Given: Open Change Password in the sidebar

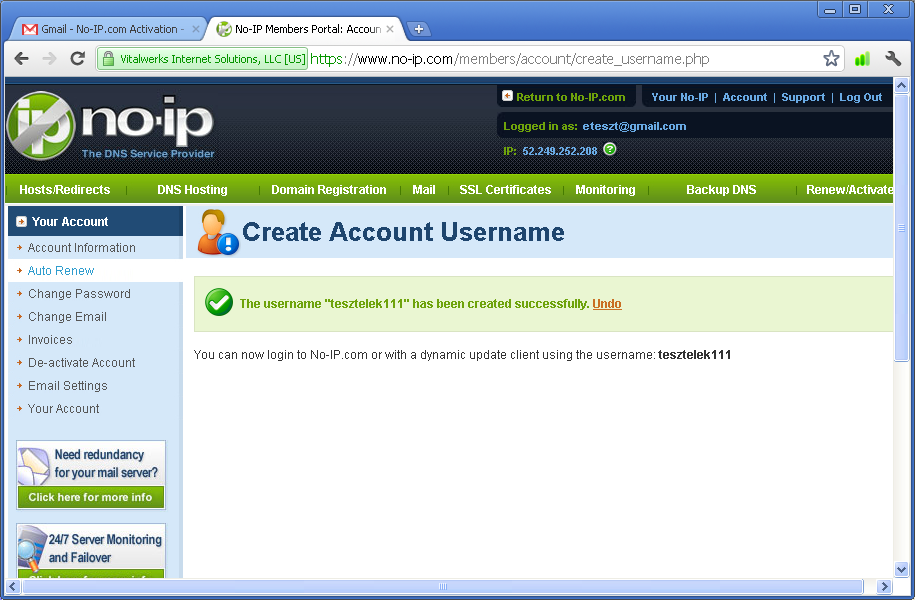Looking at the screenshot, I should pyautogui.click(x=79, y=294).
